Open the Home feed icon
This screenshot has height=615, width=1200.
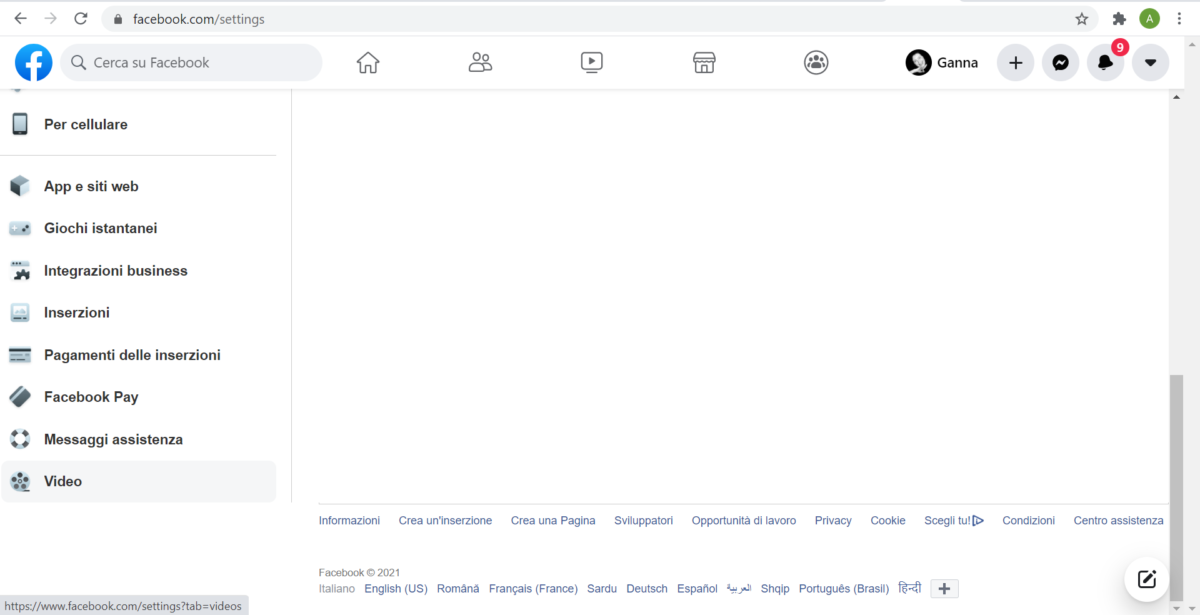pyautogui.click(x=368, y=63)
